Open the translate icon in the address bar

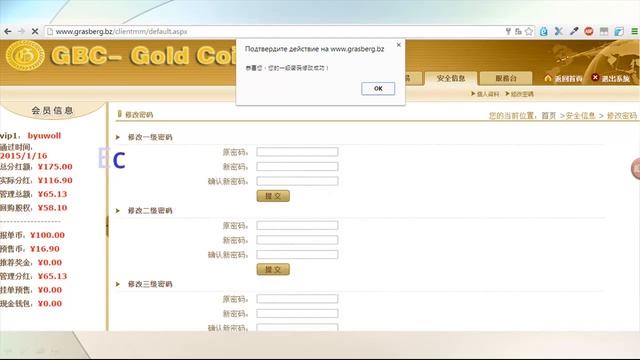518,31
